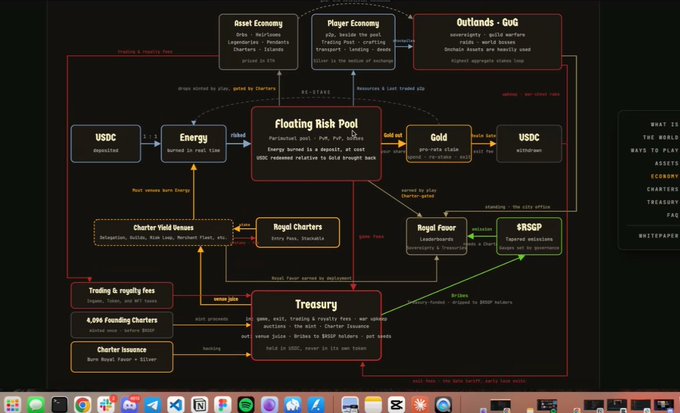680x413 pixels.
Task: Open the FAQ nav link
Action: (x=673, y=215)
